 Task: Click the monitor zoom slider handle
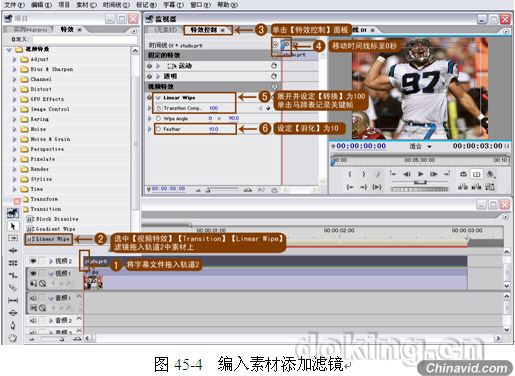point(420,182)
